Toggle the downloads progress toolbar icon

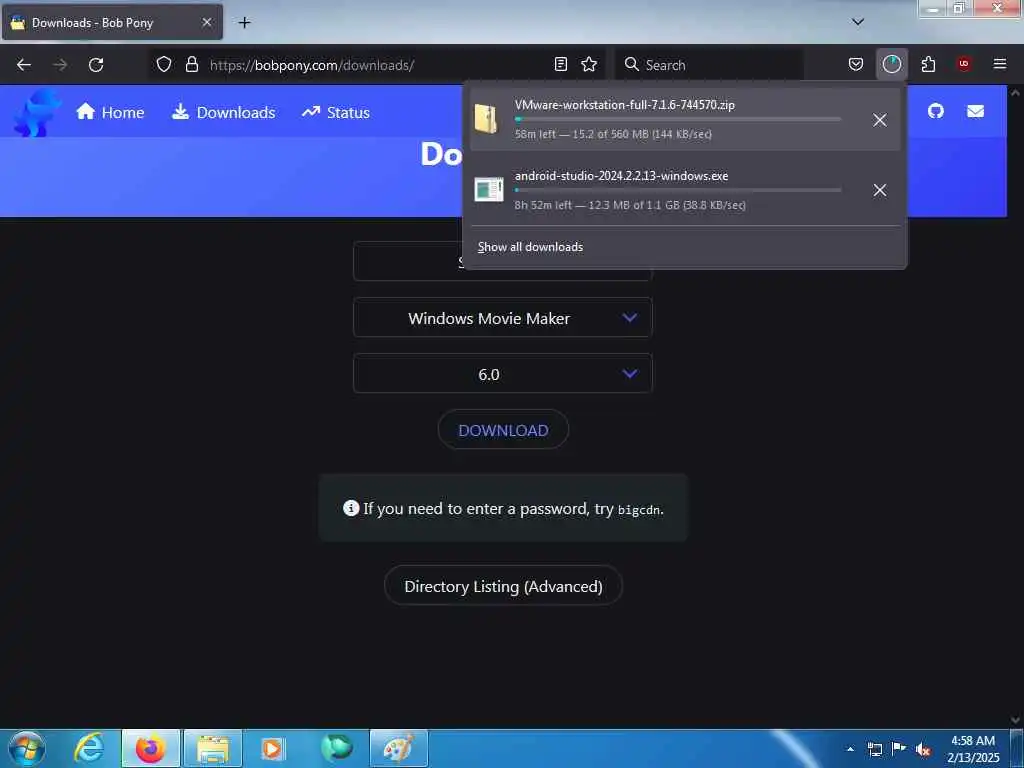(x=891, y=64)
